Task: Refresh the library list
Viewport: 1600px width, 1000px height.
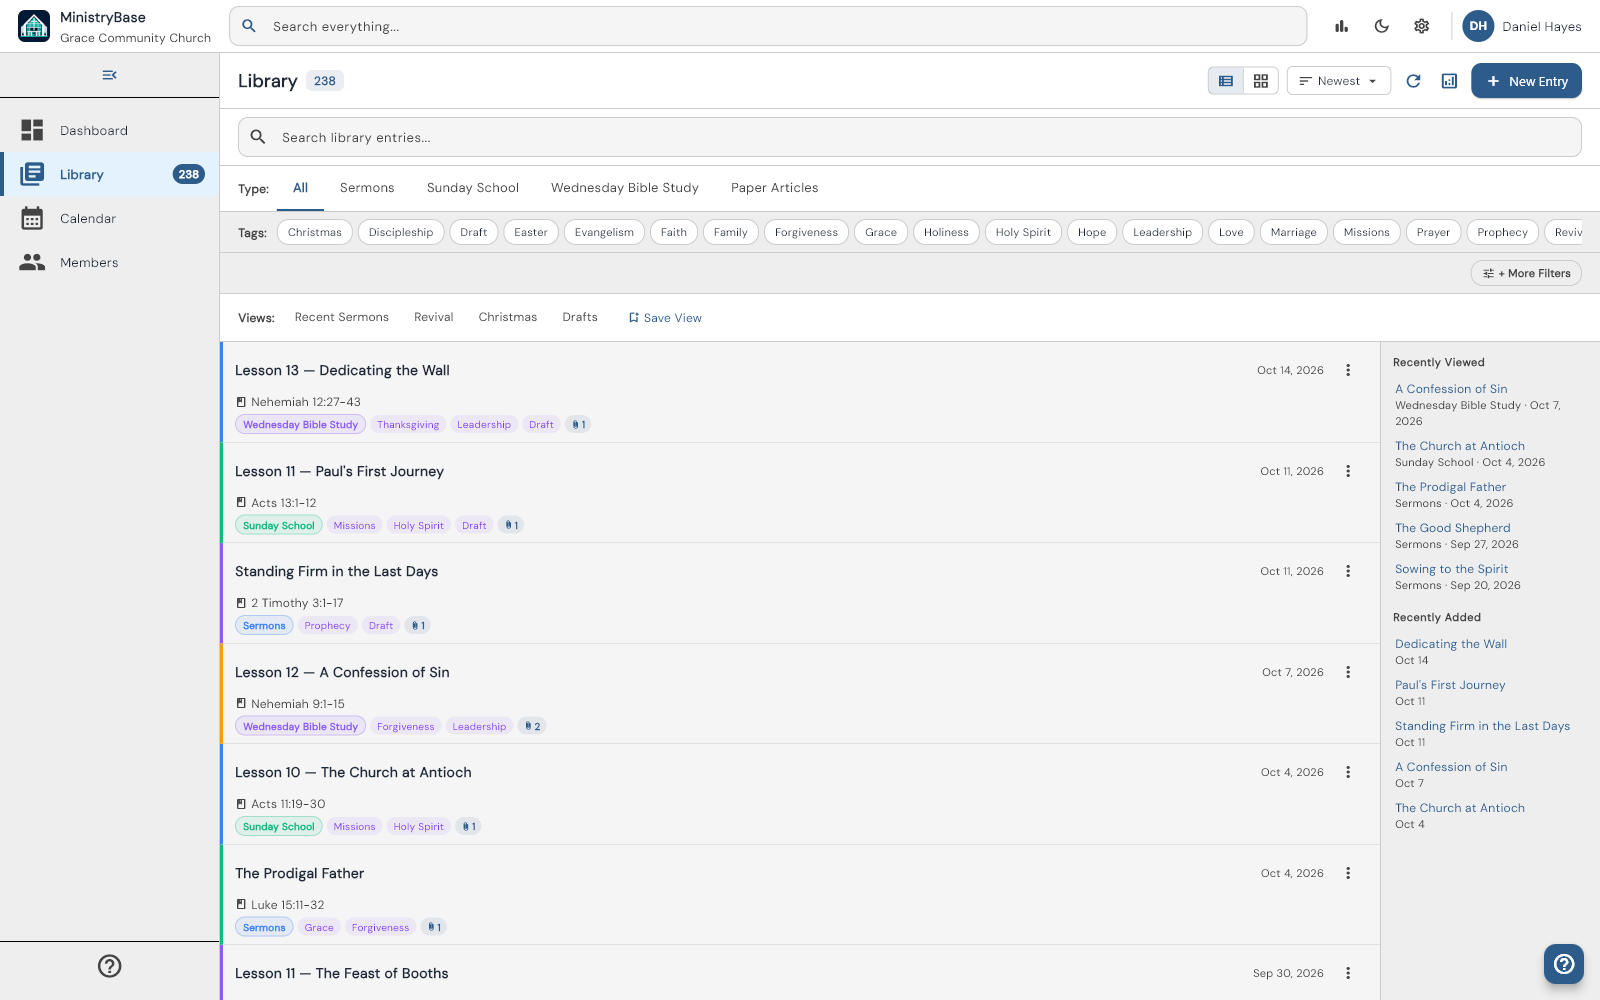Action: pos(1414,81)
